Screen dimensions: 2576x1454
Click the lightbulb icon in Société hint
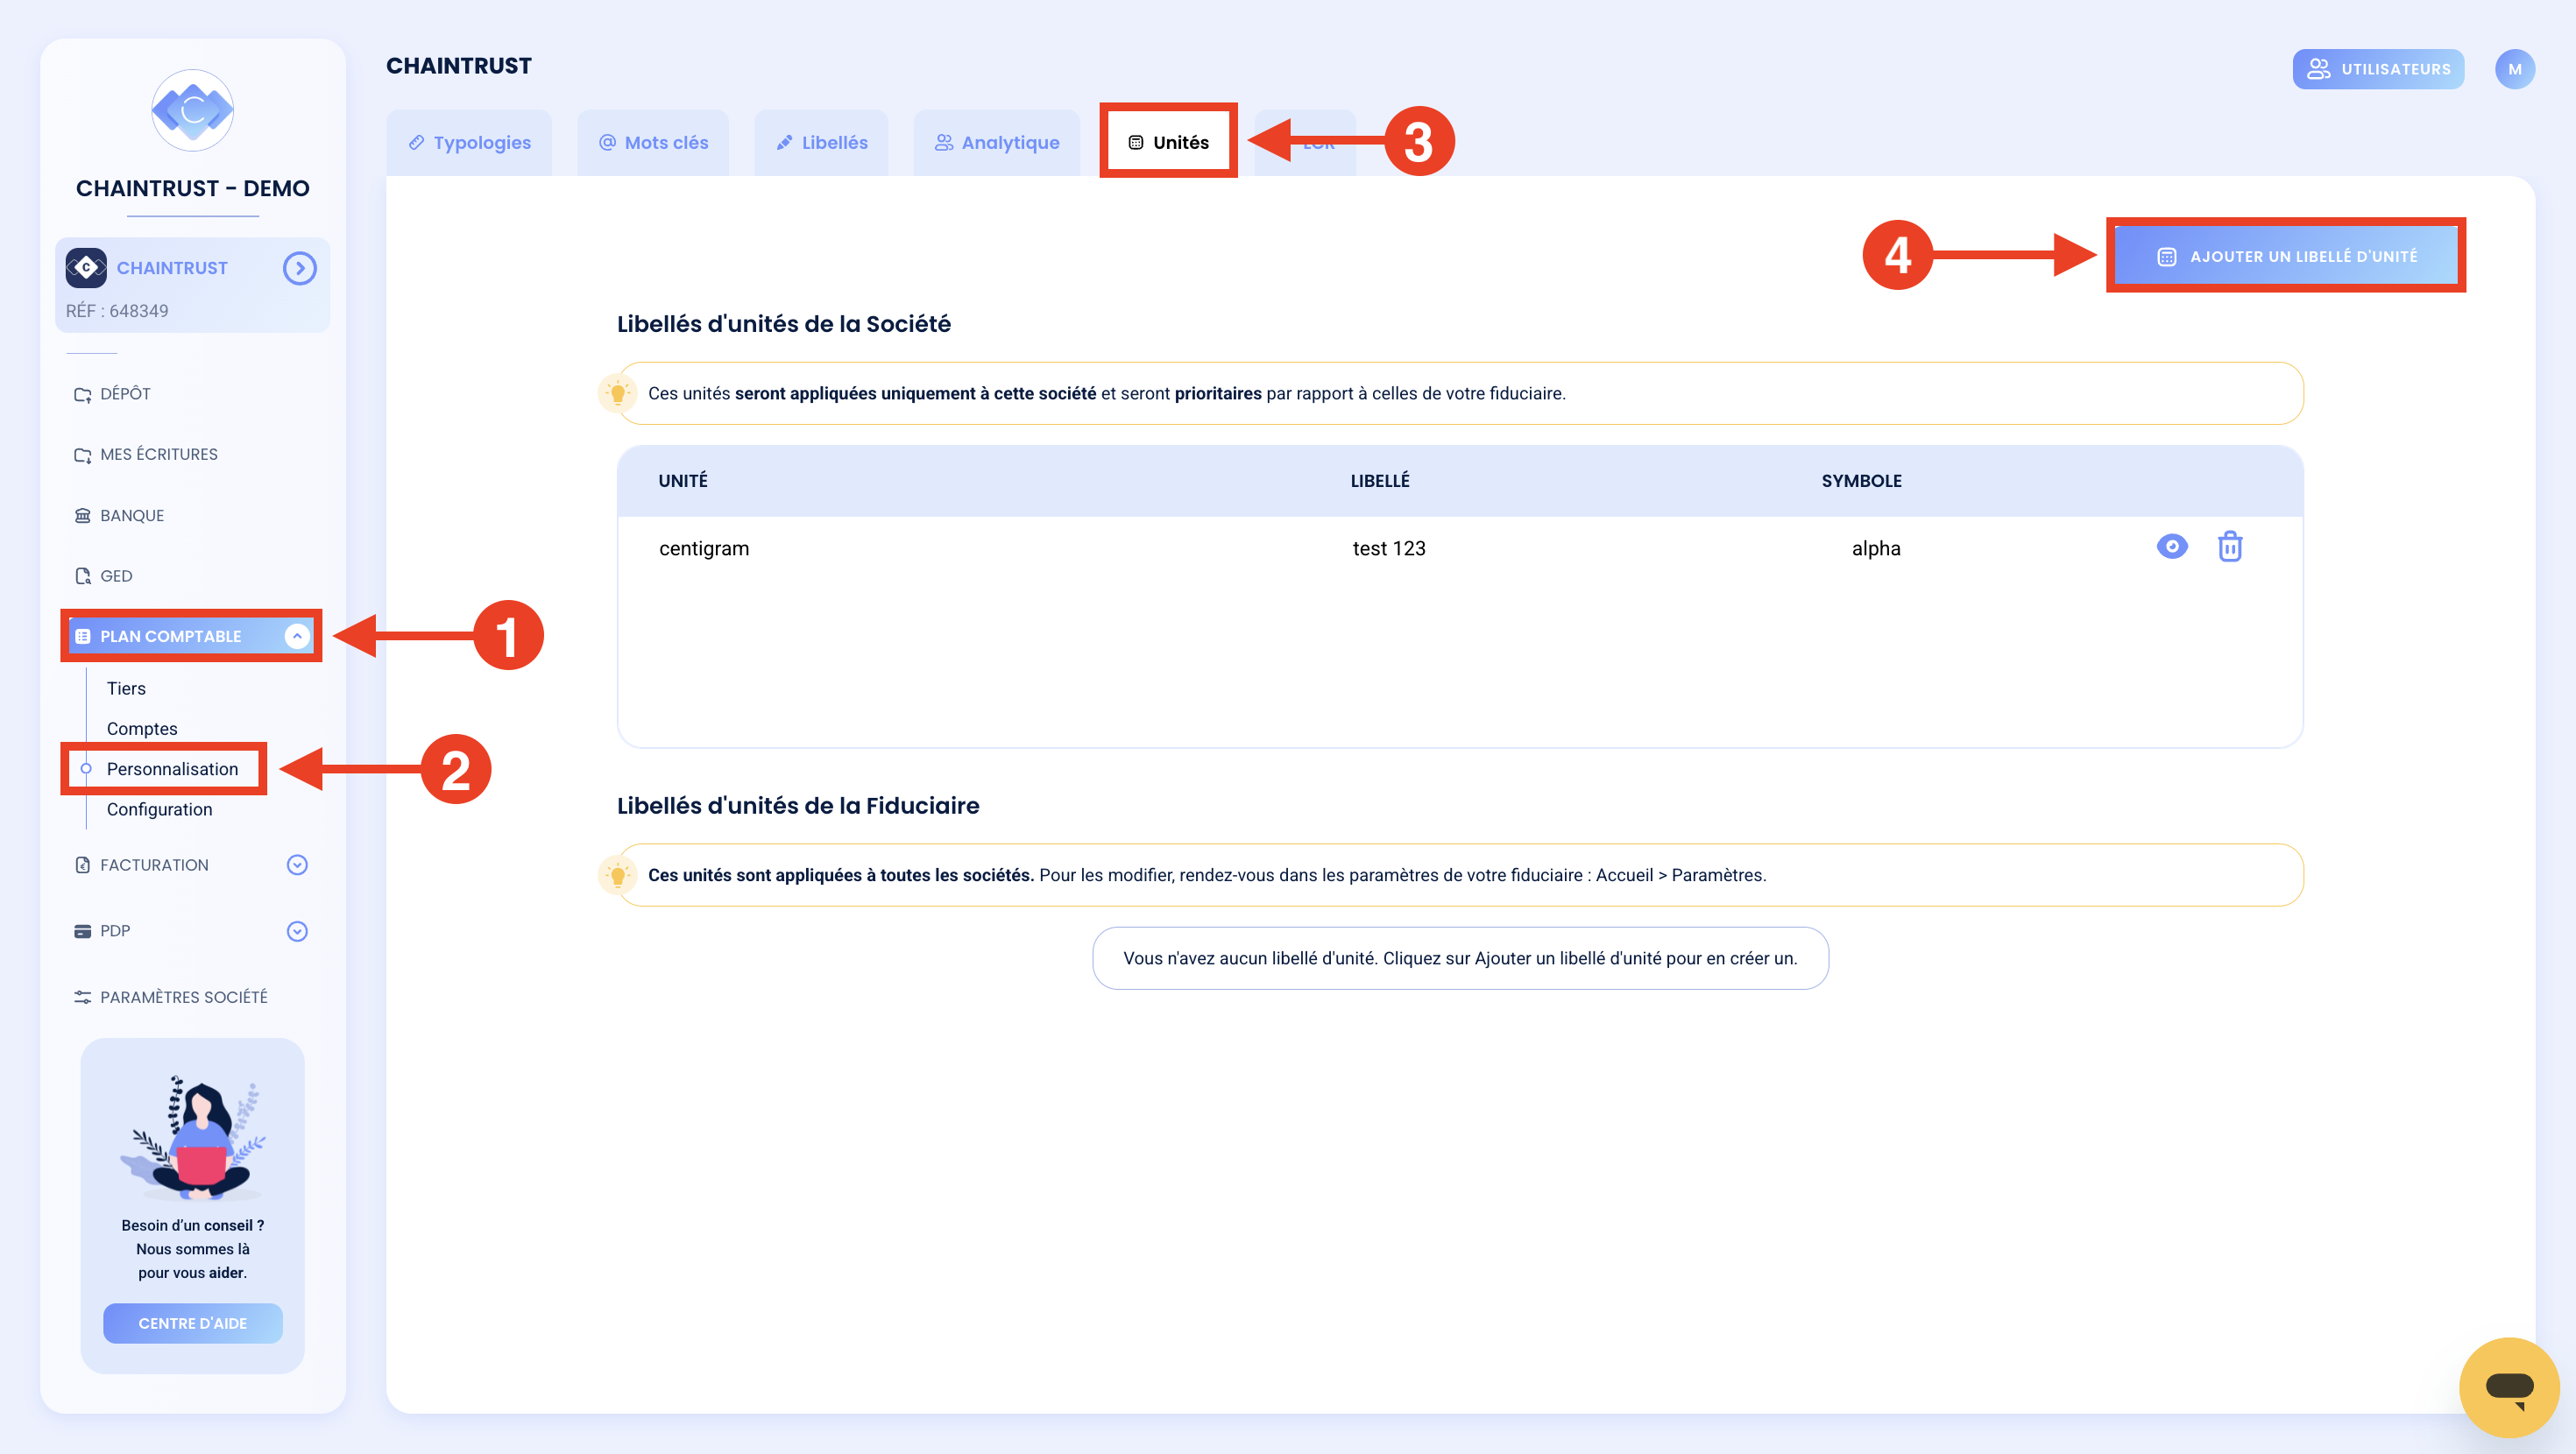pos(617,393)
